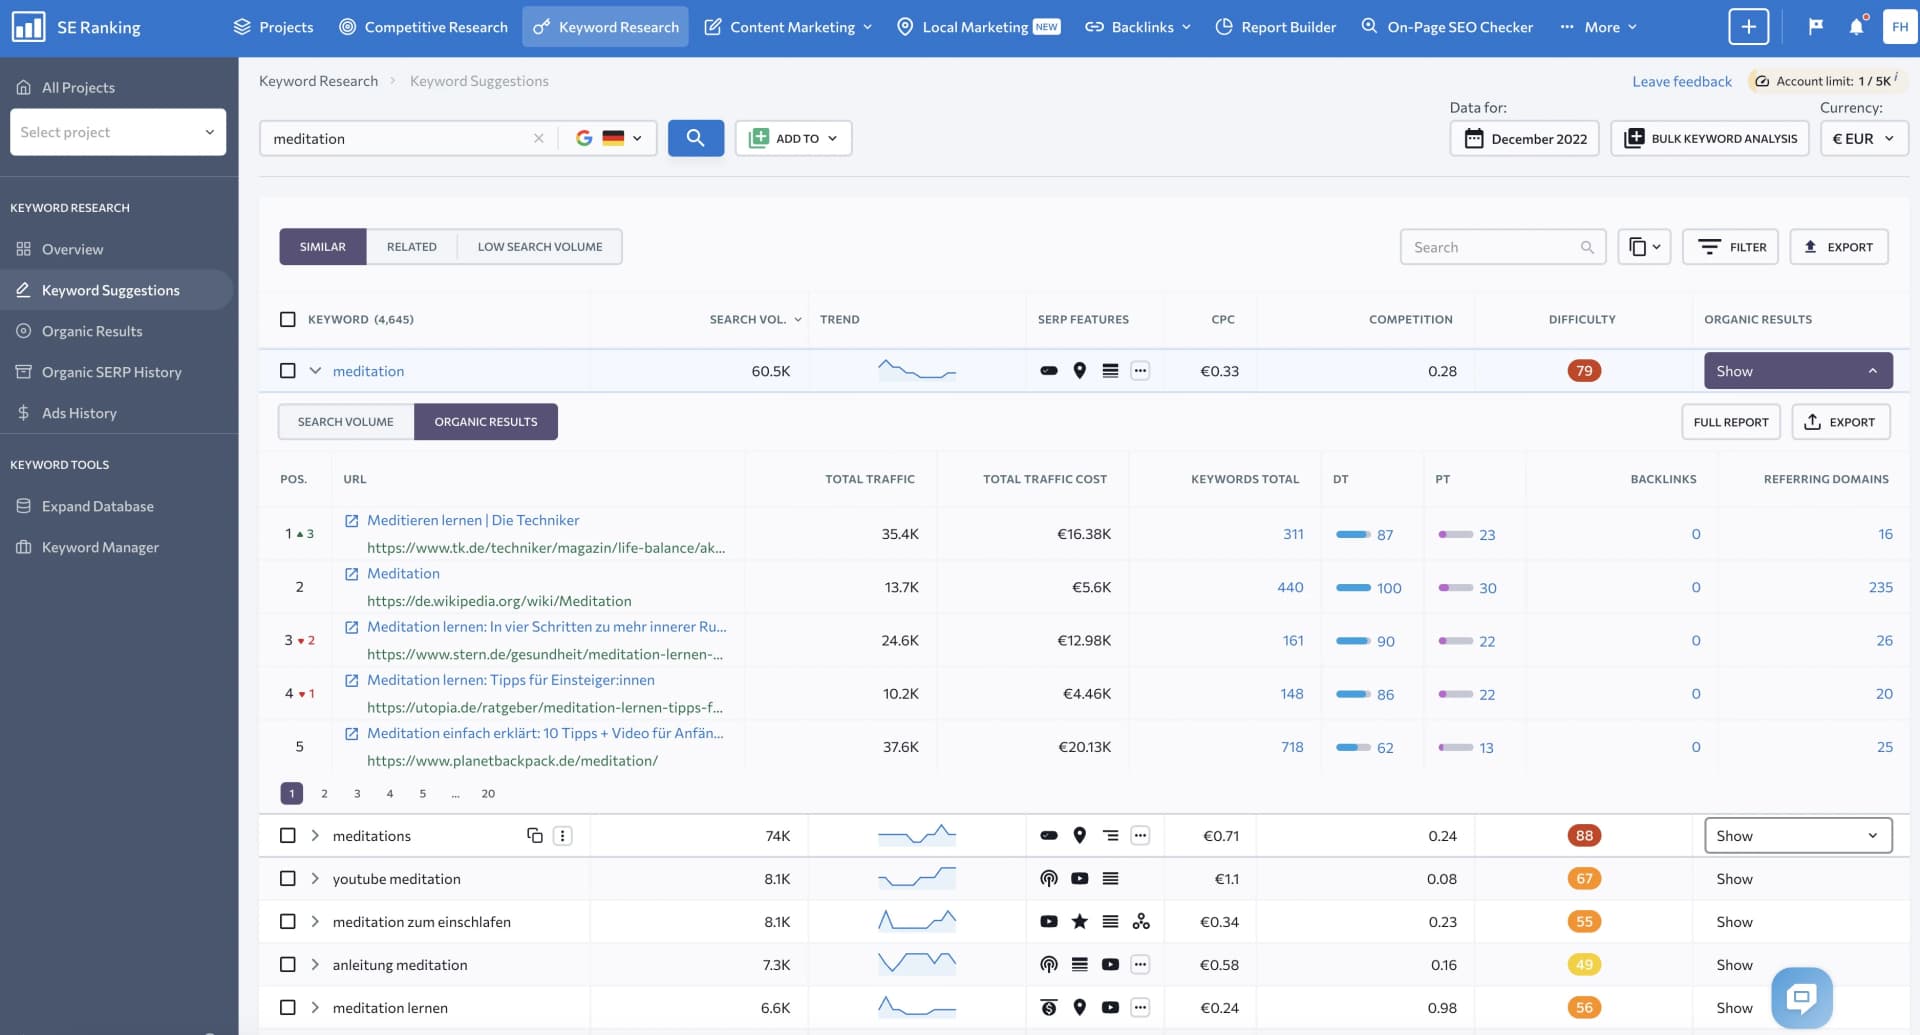The height and width of the screenshot is (1035, 1920).
Task: Open the ADD TO dropdown
Action: pyautogui.click(x=793, y=138)
